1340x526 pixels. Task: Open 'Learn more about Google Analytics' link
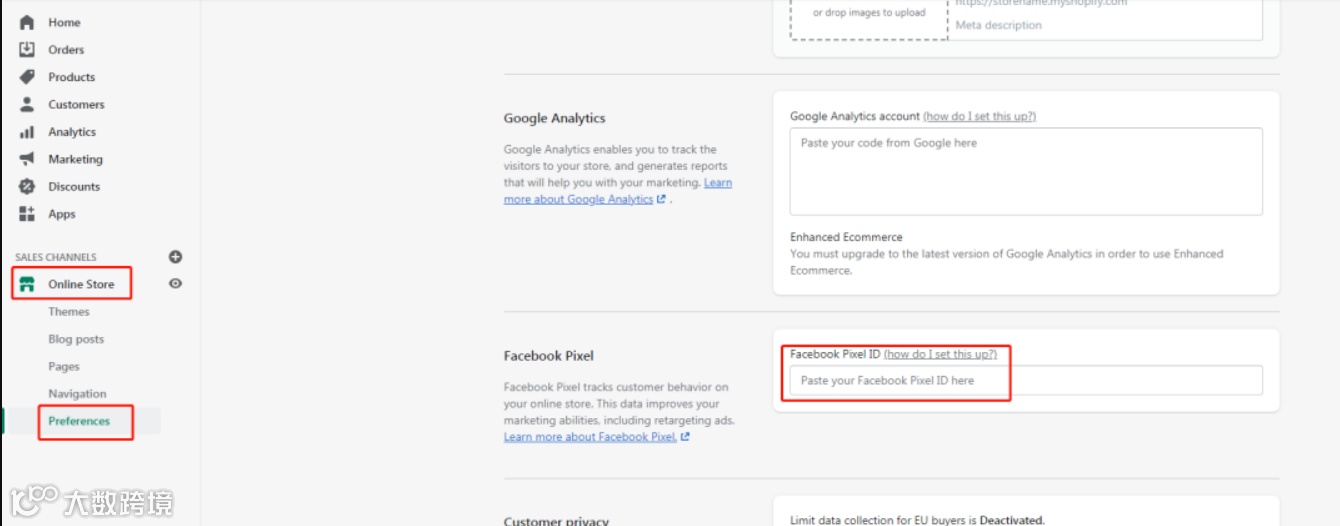click(x=618, y=191)
